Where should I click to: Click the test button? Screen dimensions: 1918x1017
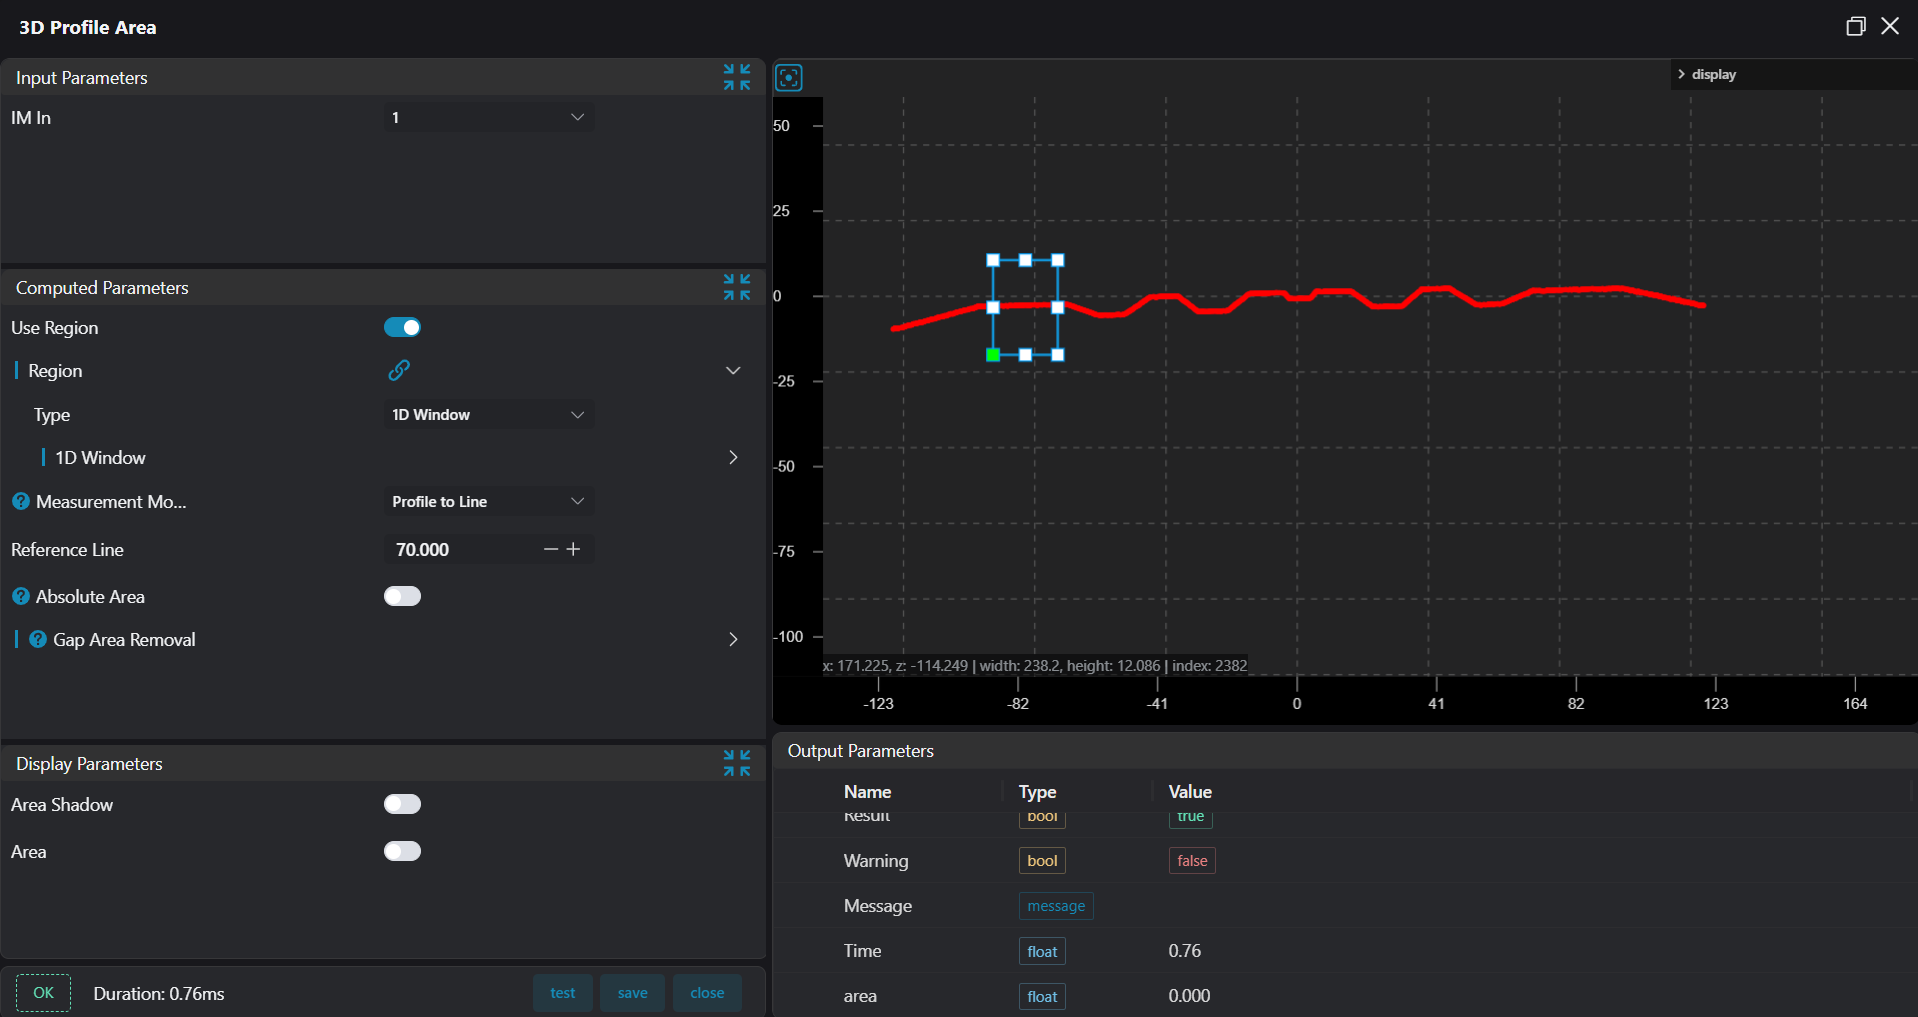point(562,993)
